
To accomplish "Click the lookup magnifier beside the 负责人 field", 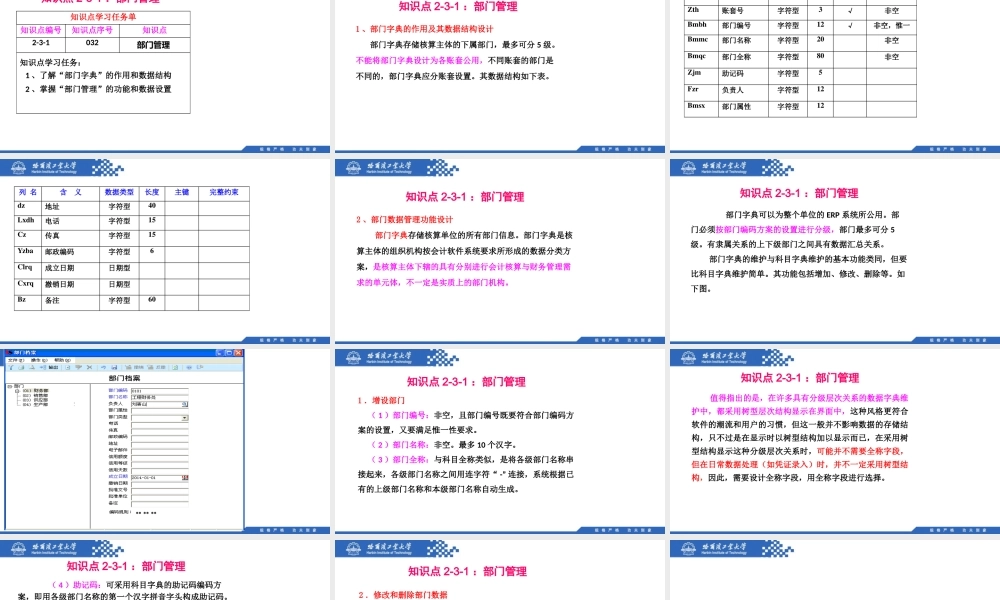I will (185, 404).
